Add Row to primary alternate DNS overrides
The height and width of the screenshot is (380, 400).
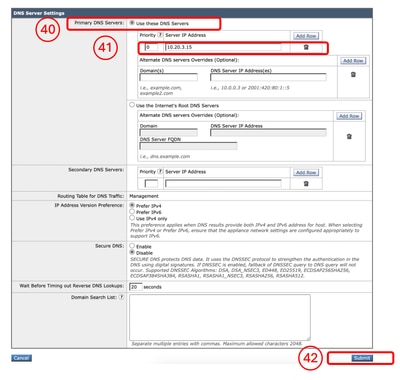tap(353, 61)
